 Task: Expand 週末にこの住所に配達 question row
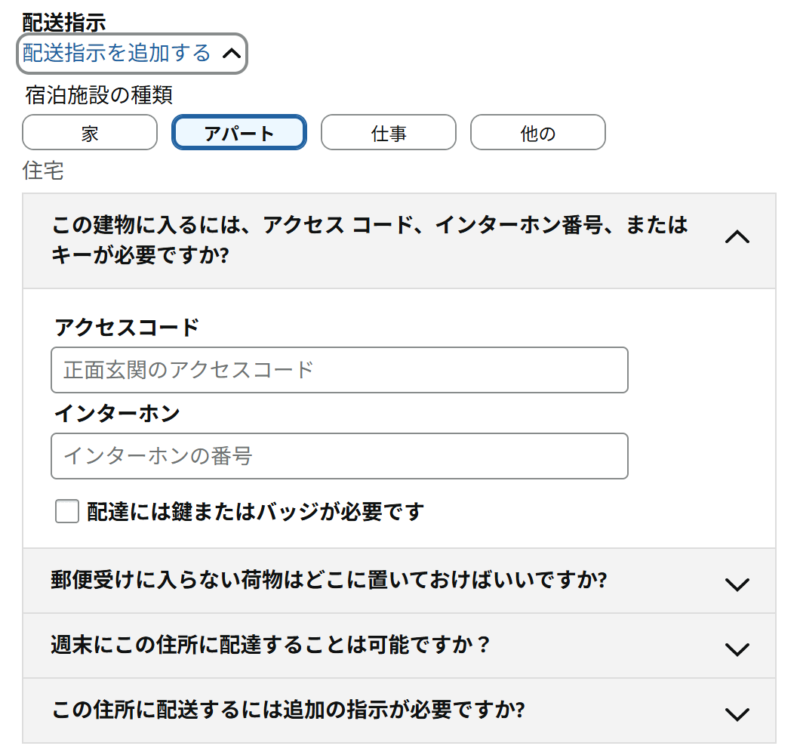(x=399, y=646)
